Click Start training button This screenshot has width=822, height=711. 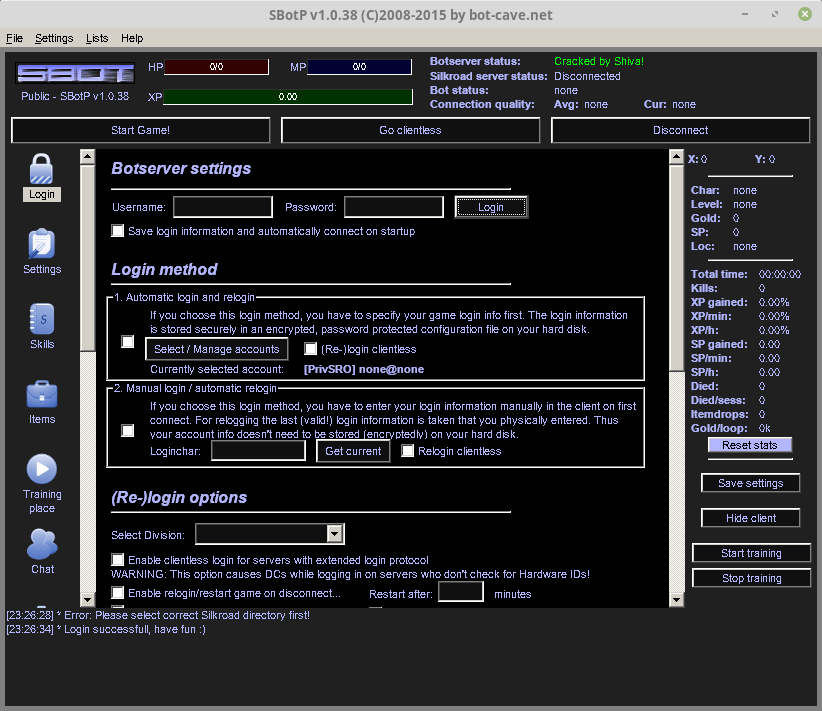[751, 553]
